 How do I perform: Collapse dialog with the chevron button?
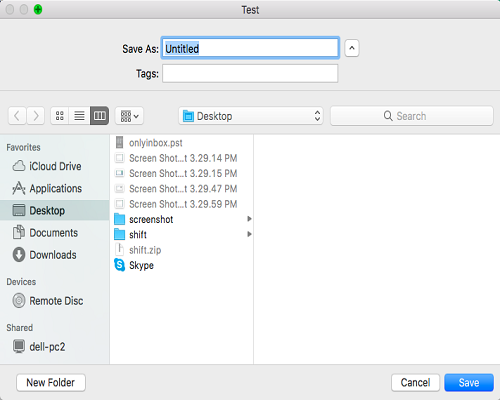point(352,48)
